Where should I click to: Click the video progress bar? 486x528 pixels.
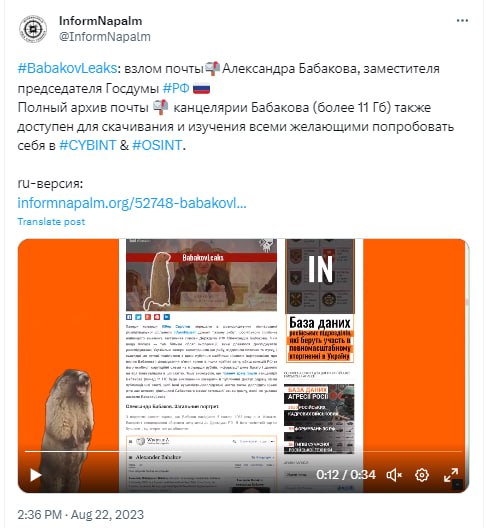[x=243, y=451]
